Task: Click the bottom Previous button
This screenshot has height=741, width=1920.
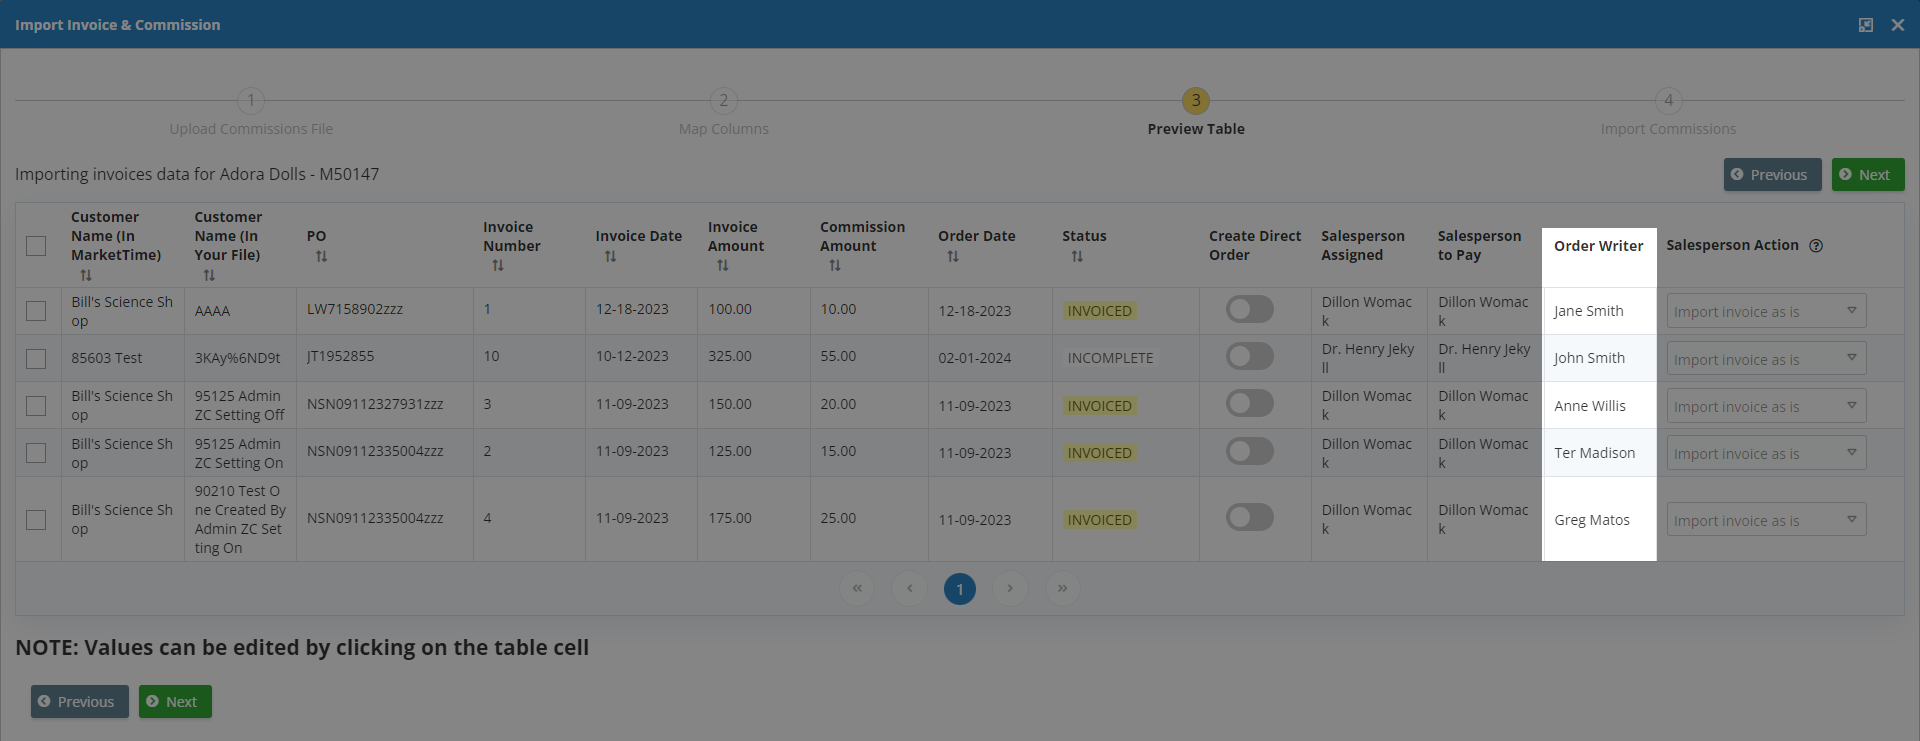Action: coord(79,702)
